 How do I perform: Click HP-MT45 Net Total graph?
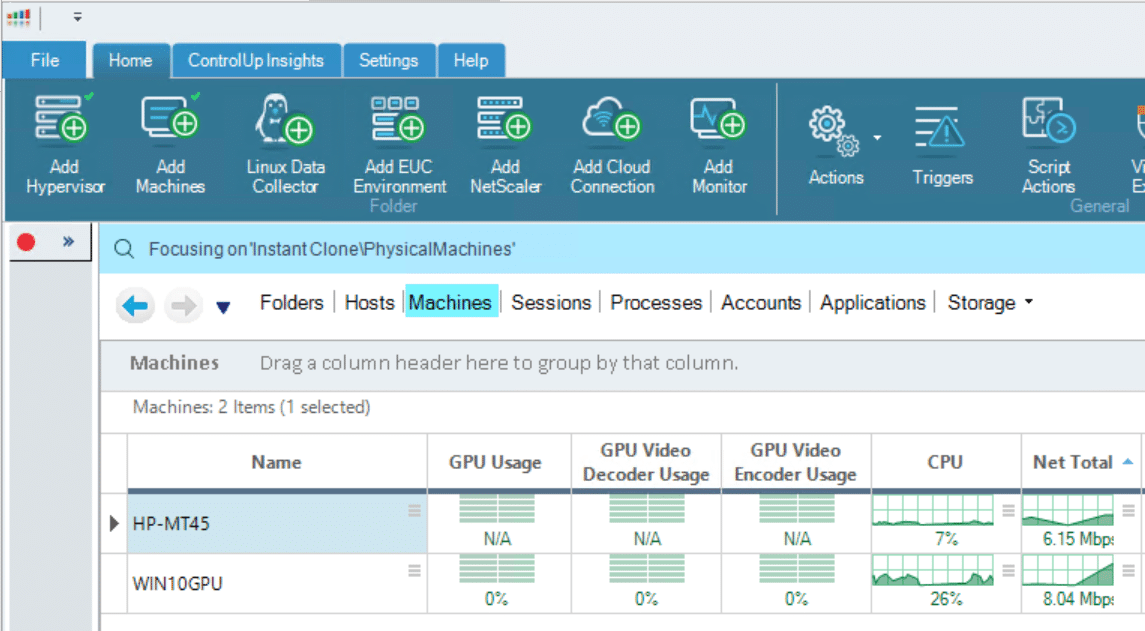pyautogui.click(x=1068, y=510)
